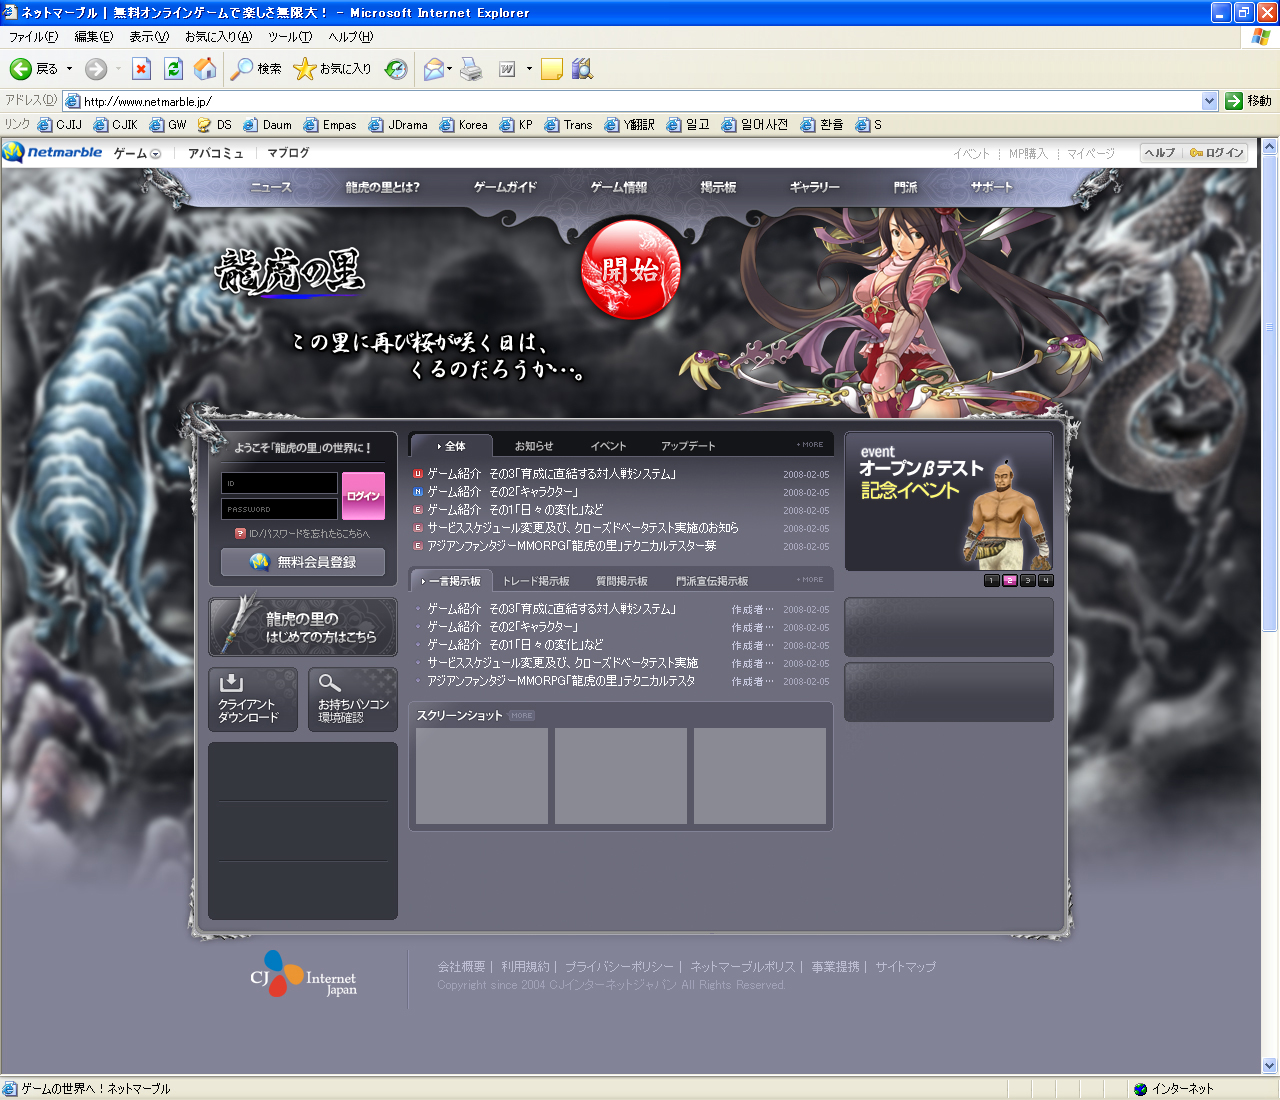This screenshot has width=1280, height=1100.
Task: Open Edit button dropdown arrow
Action: click(529, 69)
